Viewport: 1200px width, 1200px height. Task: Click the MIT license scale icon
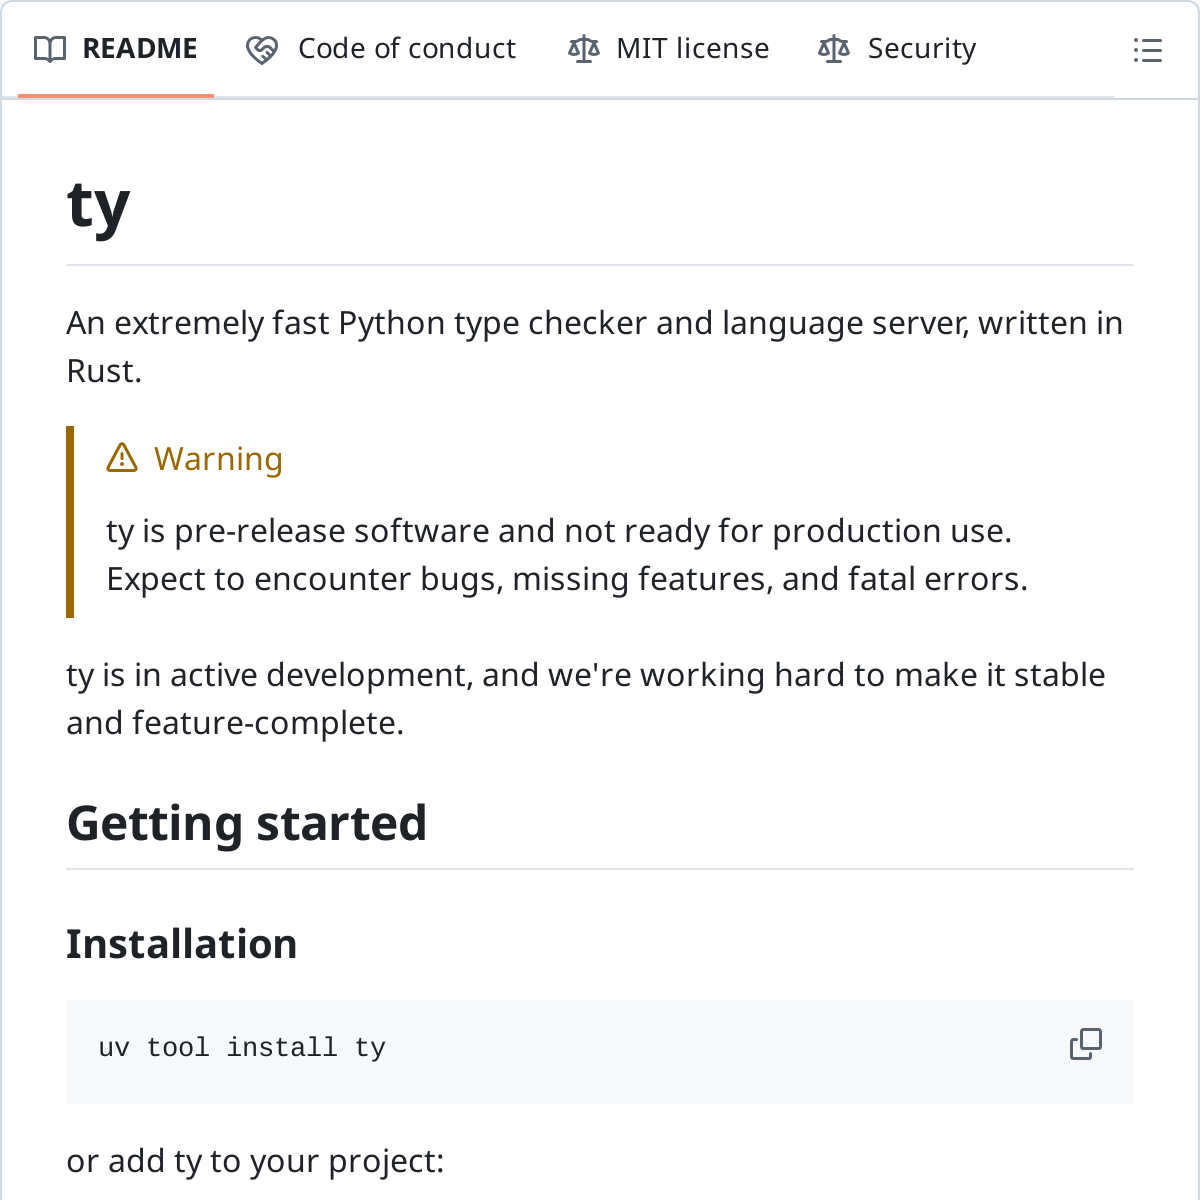click(x=584, y=49)
